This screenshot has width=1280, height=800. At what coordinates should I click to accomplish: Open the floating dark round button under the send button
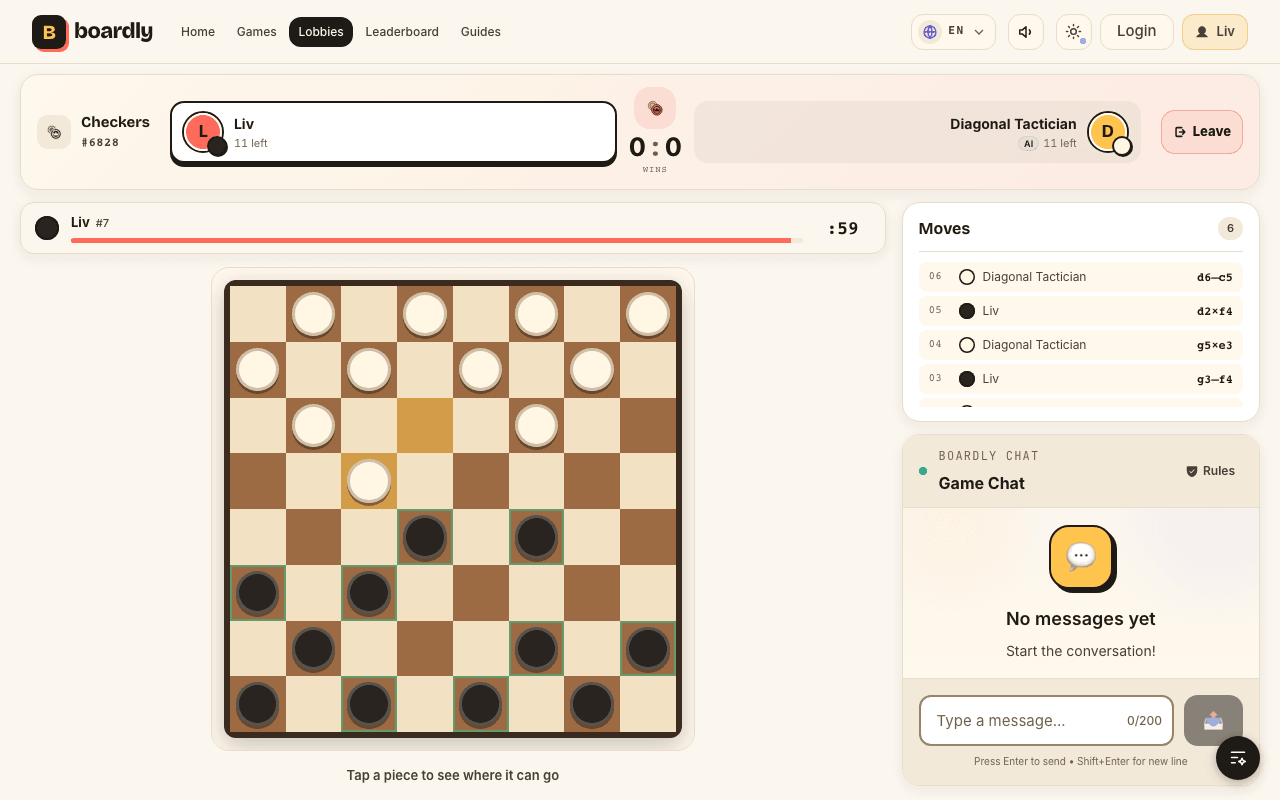point(1238,758)
